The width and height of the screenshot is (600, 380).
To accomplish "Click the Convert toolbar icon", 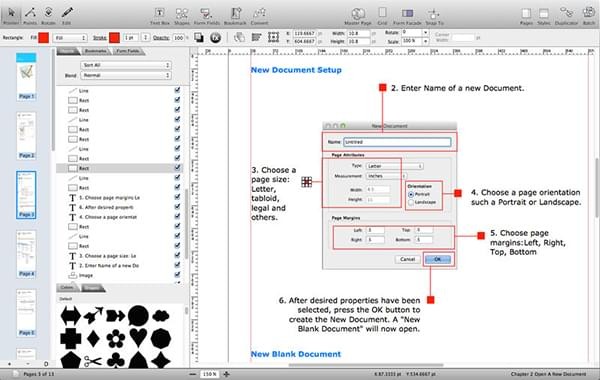I will coord(259,16).
